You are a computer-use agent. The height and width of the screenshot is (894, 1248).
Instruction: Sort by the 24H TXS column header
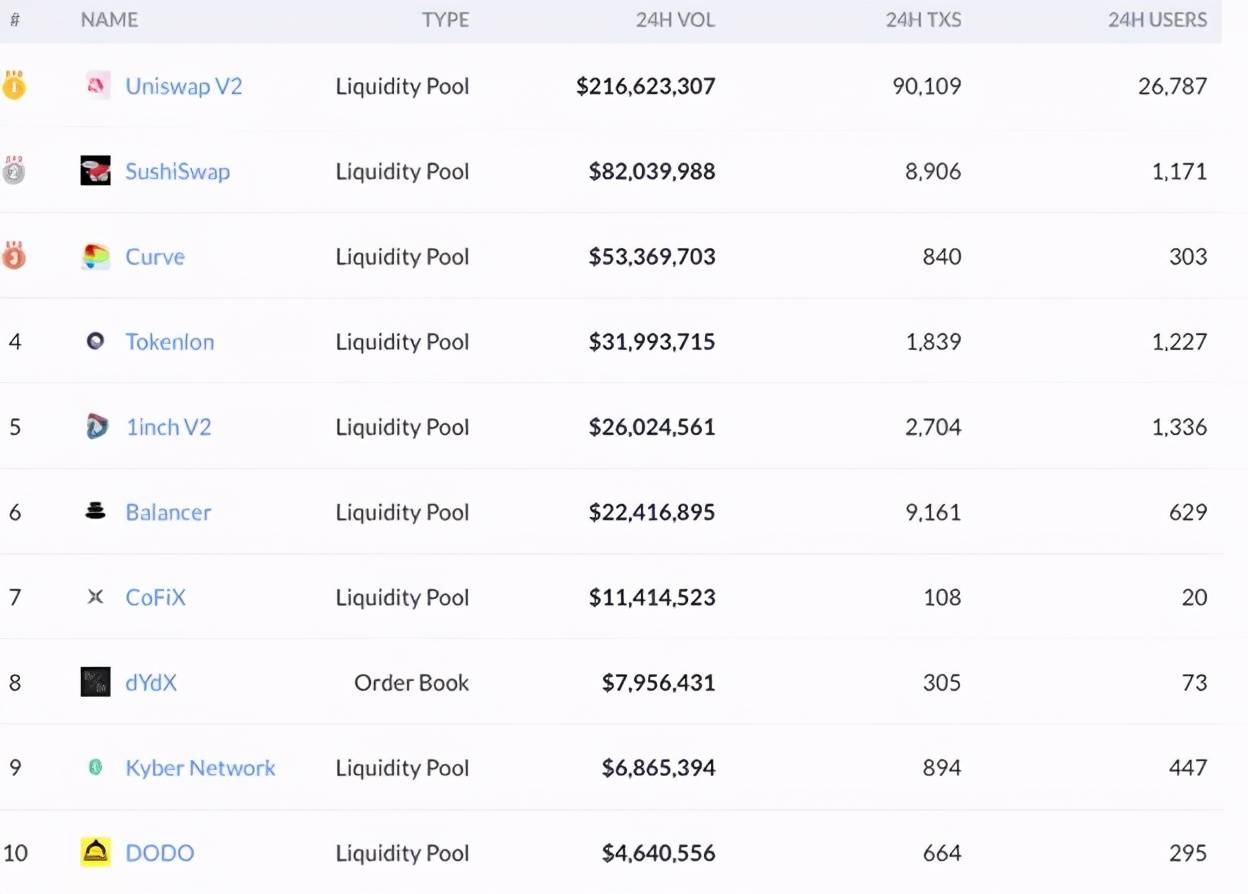(924, 20)
